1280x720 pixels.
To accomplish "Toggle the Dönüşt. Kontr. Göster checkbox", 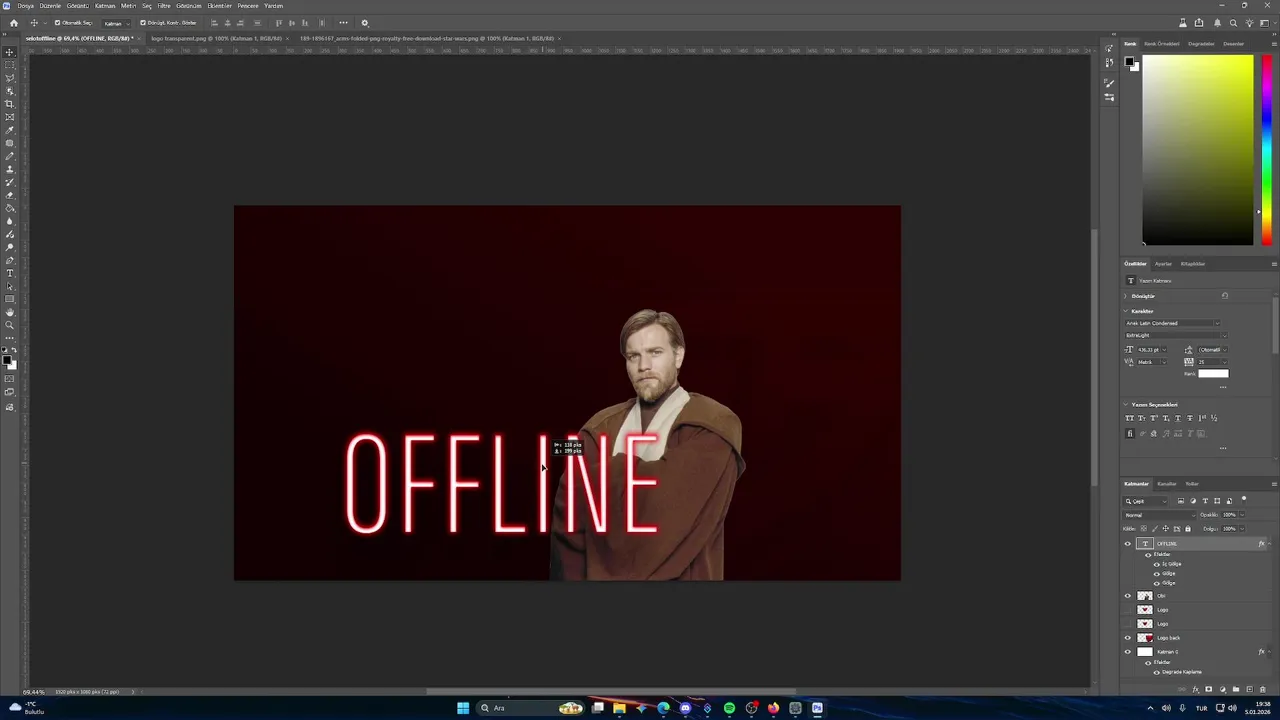I will click(x=143, y=23).
